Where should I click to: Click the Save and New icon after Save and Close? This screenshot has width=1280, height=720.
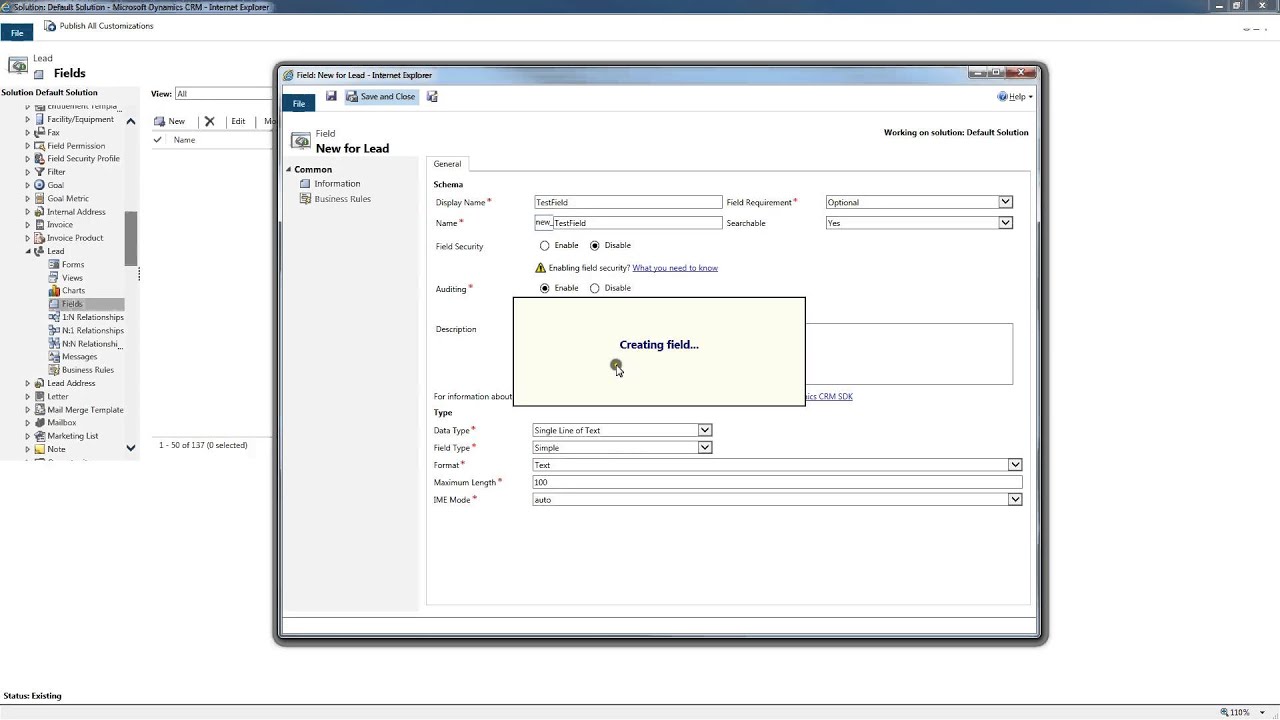(432, 96)
